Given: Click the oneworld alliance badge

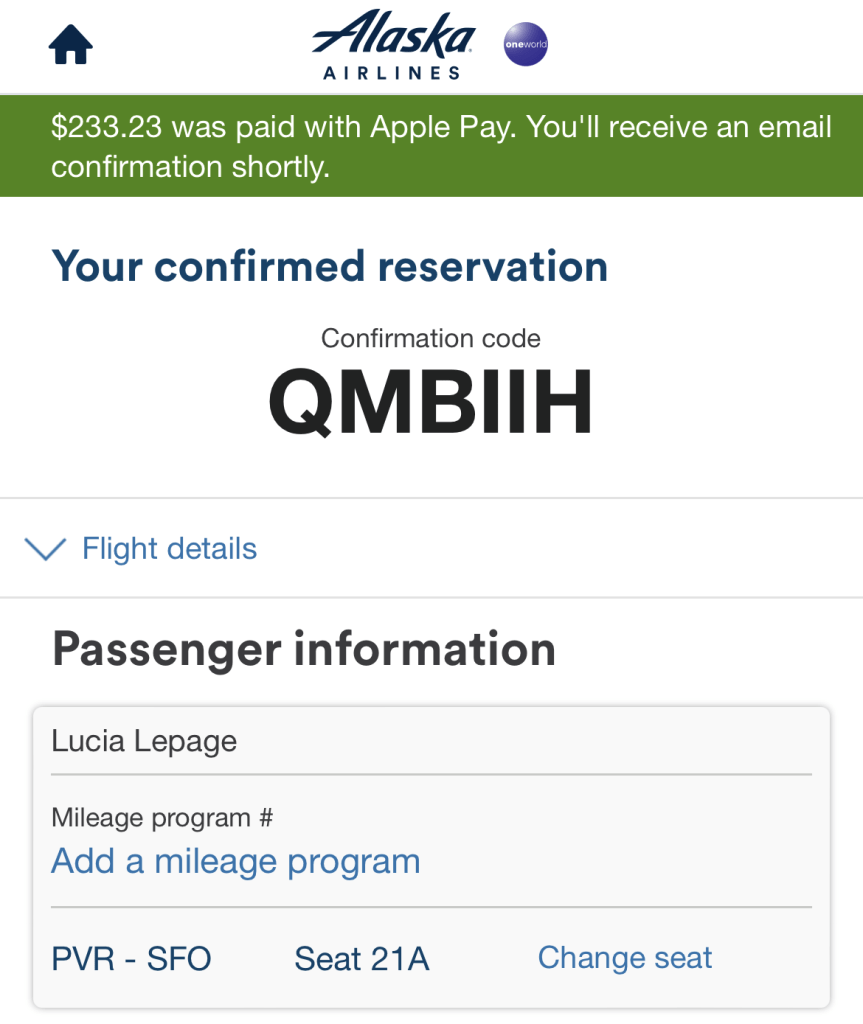Looking at the screenshot, I should [525, 45].
